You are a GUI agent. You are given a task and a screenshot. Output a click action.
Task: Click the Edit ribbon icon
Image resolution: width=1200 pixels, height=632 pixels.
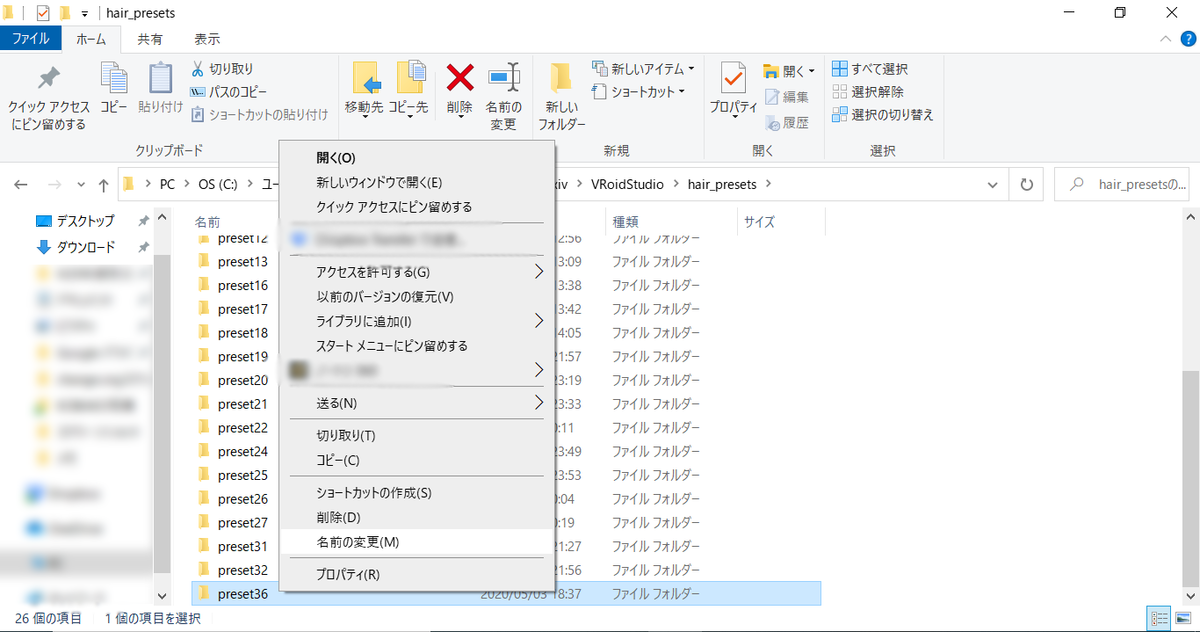[773, 97]
